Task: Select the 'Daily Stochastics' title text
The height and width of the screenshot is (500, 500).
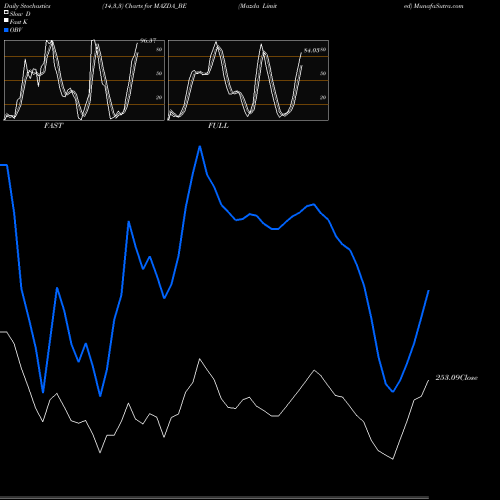Action: pyautogui.click(x=27, y=6)
